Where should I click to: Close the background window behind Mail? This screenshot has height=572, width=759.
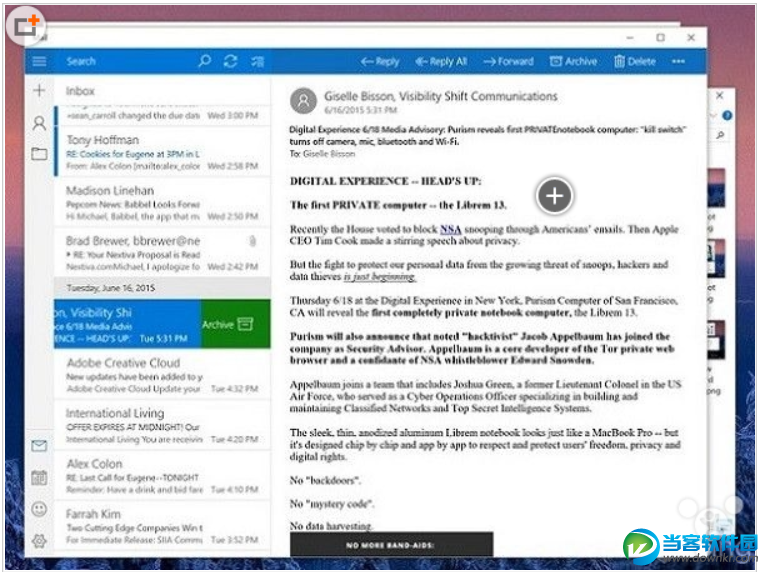720,96
